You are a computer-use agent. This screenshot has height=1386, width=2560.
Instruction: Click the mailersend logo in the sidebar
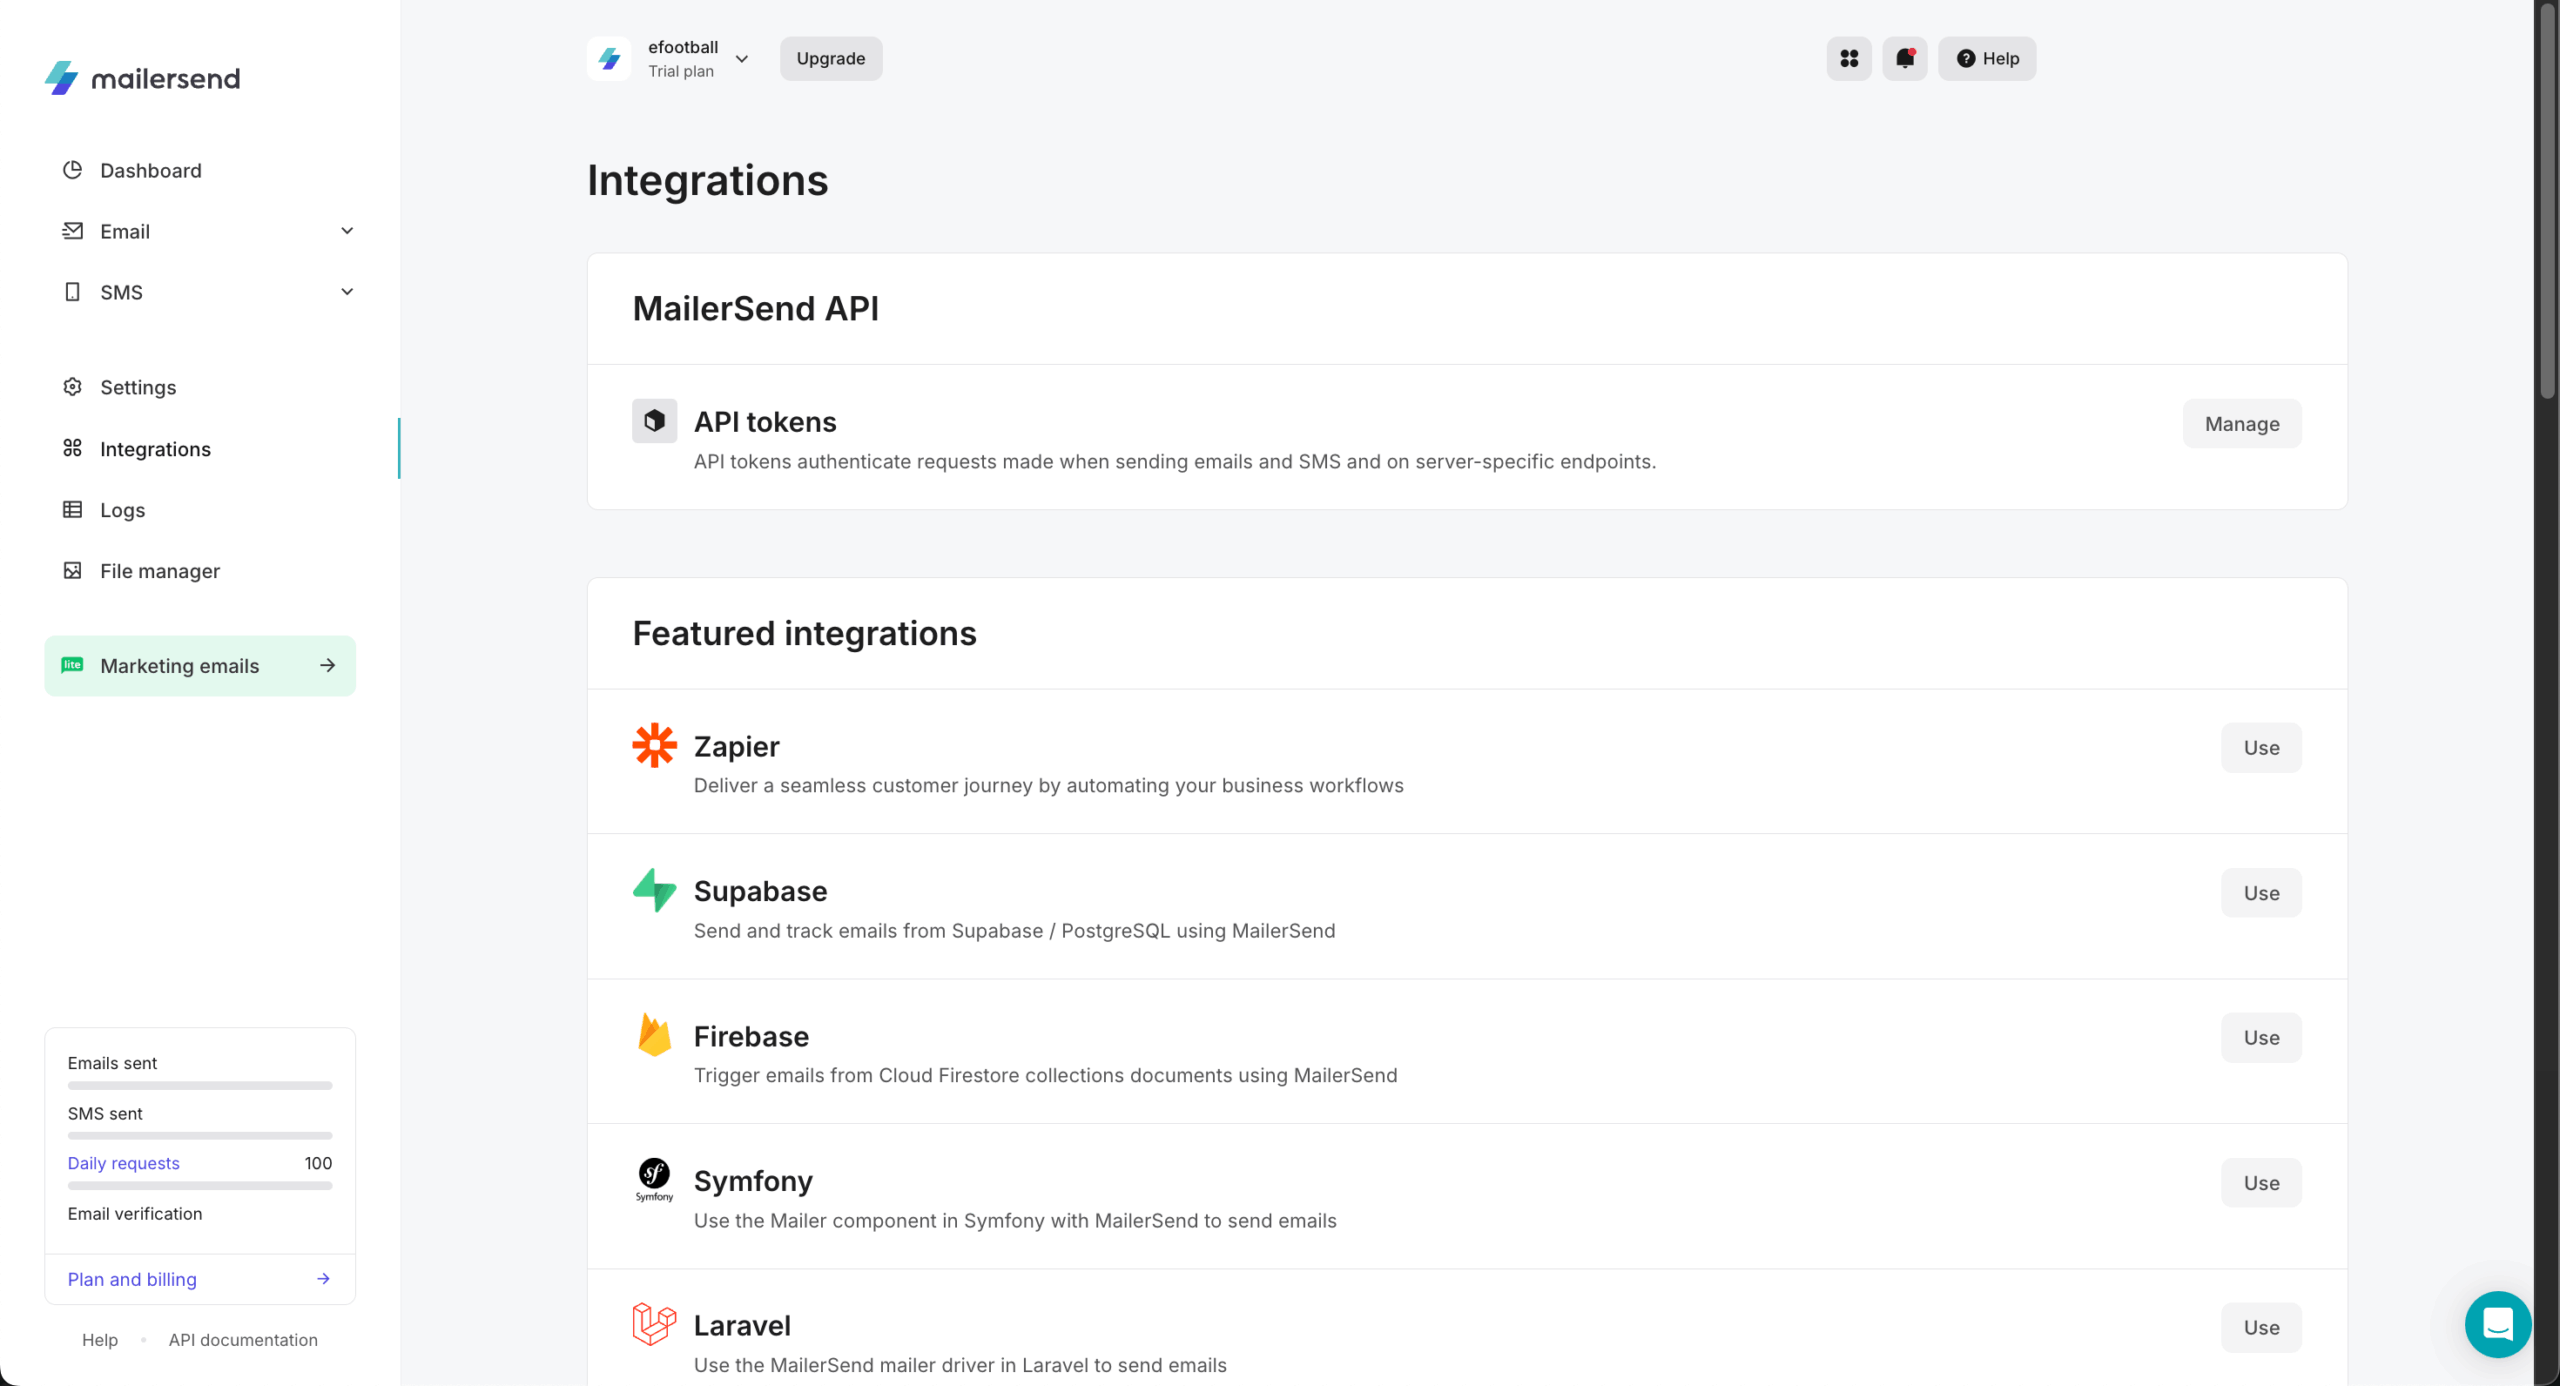coord(142,78)
